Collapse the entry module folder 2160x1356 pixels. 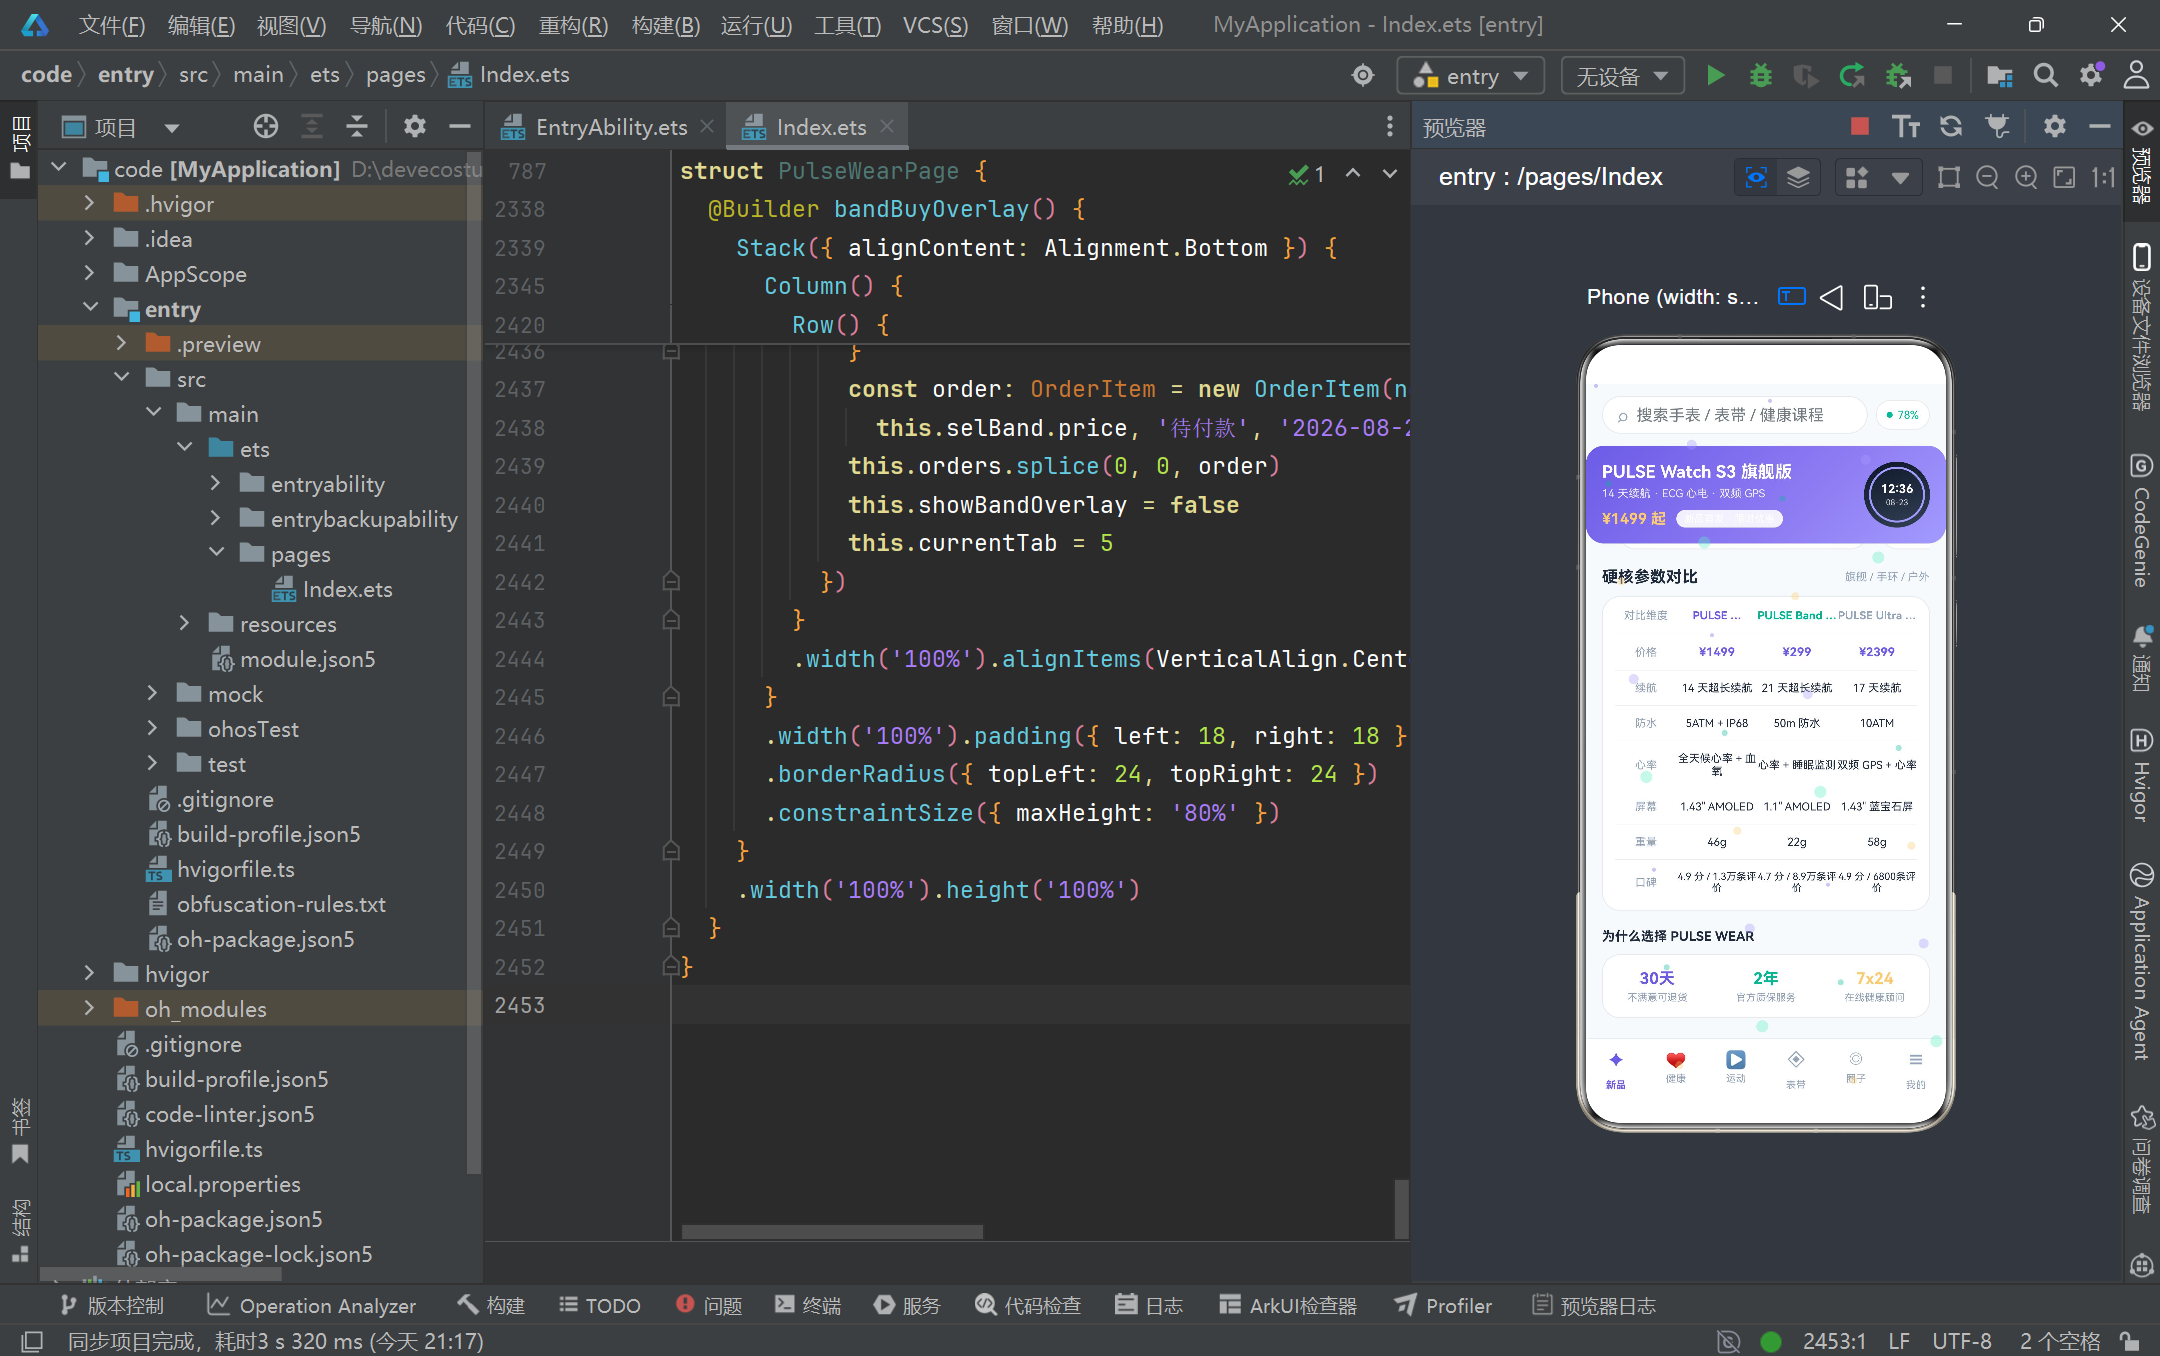[89, 308]
